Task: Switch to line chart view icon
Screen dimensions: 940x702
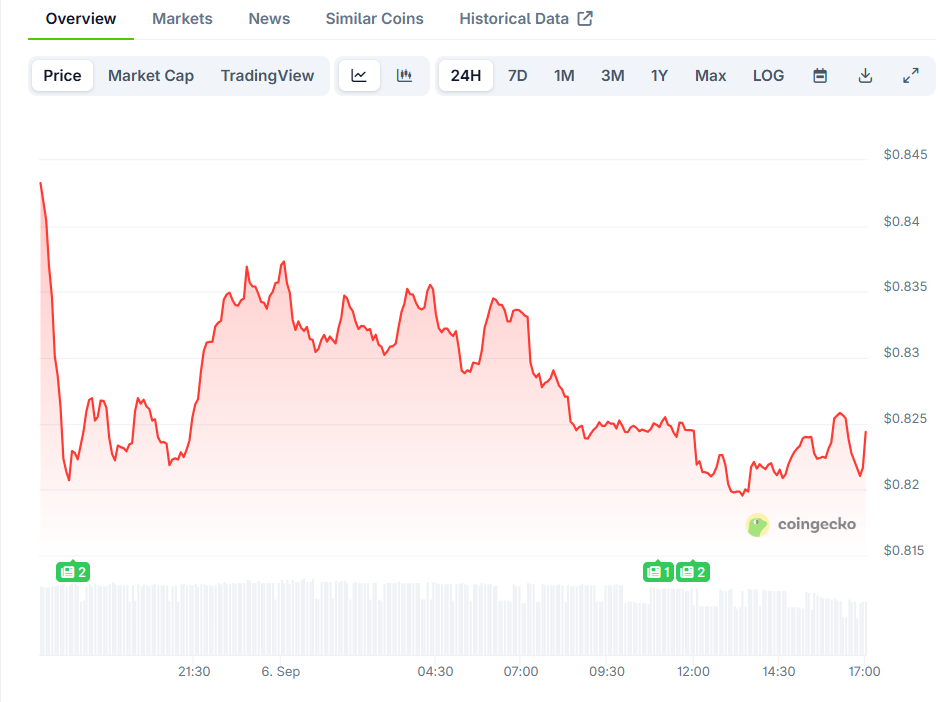Action: click(359, 76)
